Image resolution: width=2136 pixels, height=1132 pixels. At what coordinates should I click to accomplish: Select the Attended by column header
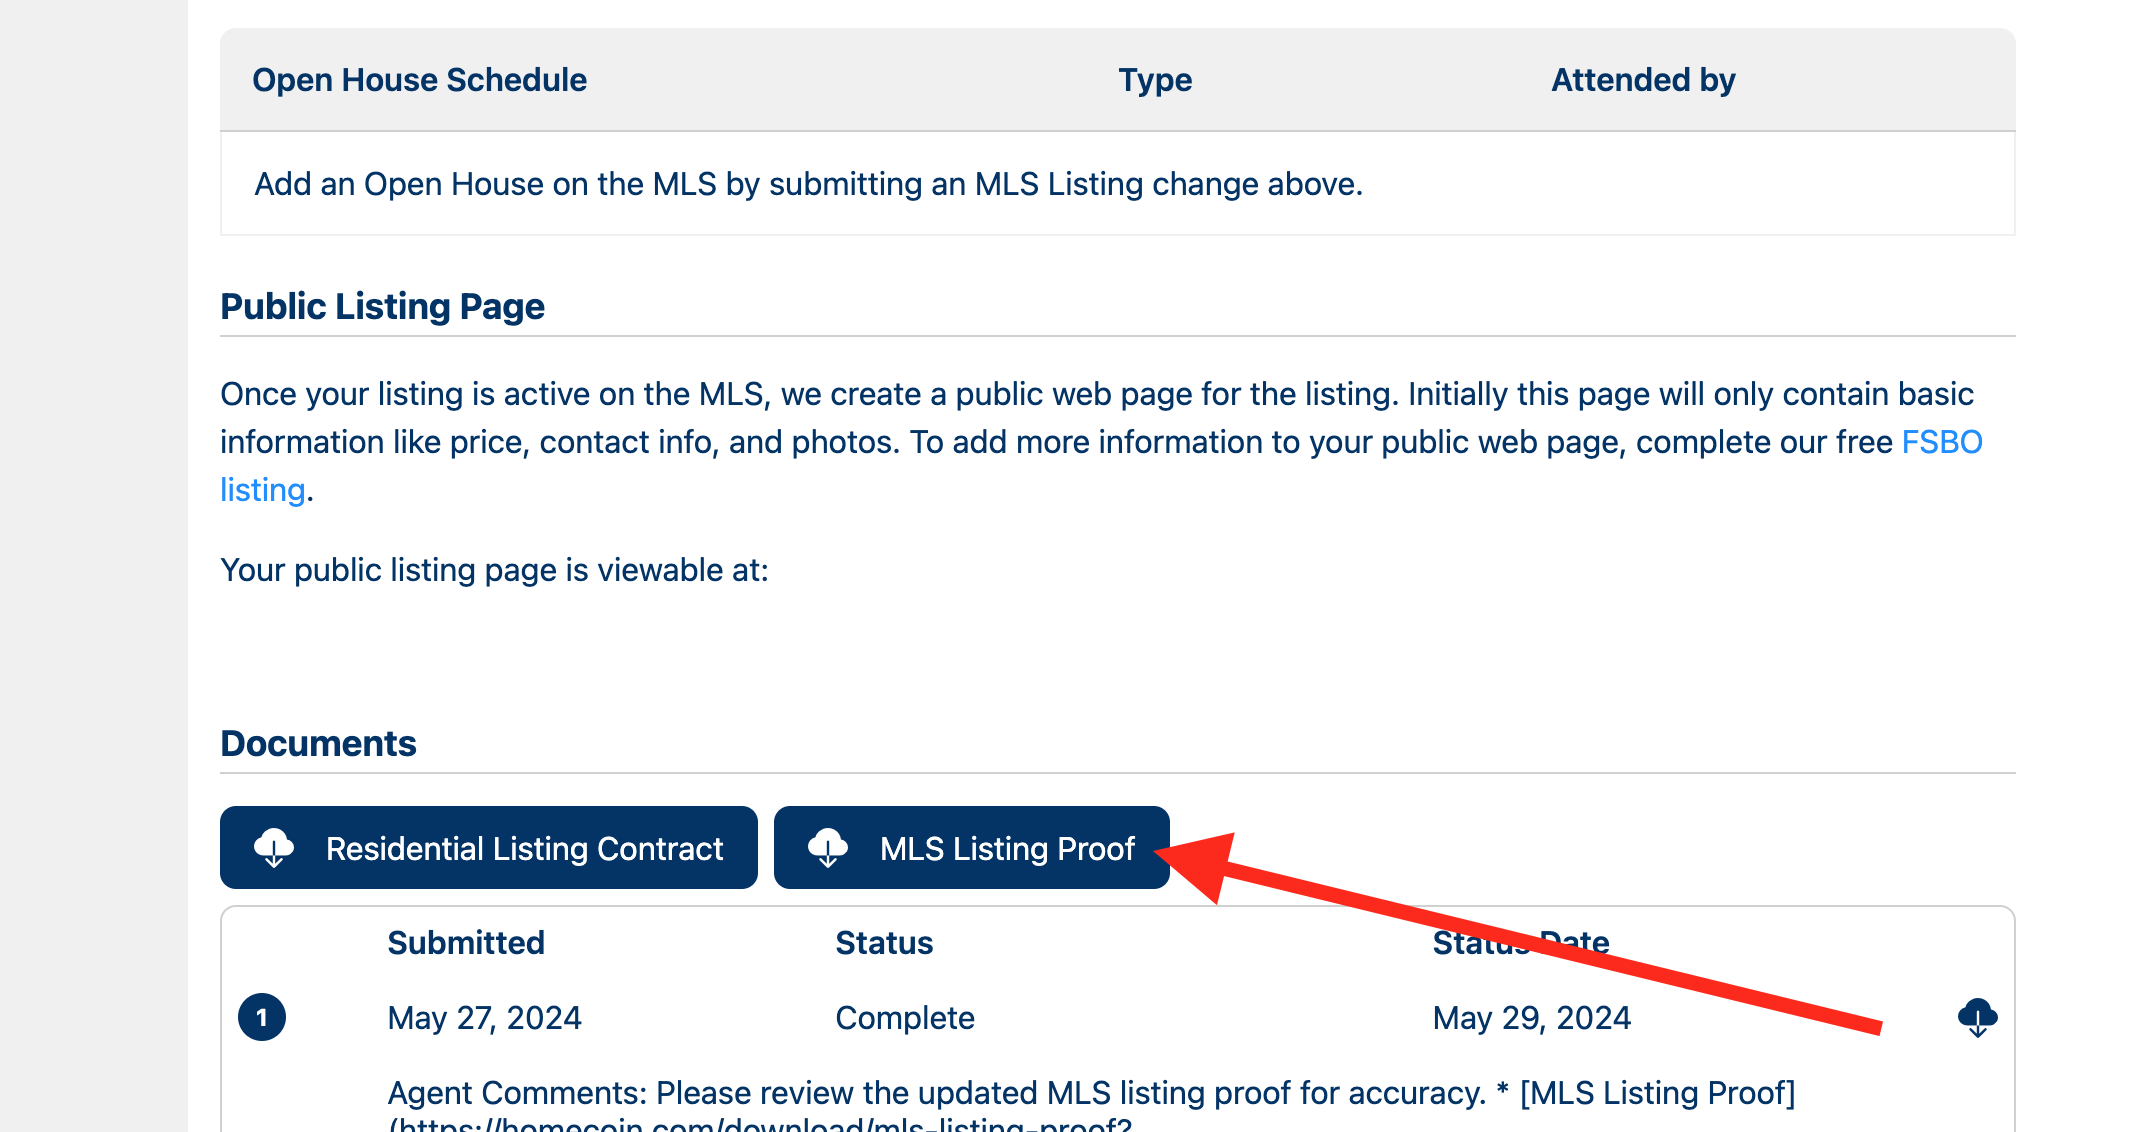[x=1643, y=80]
